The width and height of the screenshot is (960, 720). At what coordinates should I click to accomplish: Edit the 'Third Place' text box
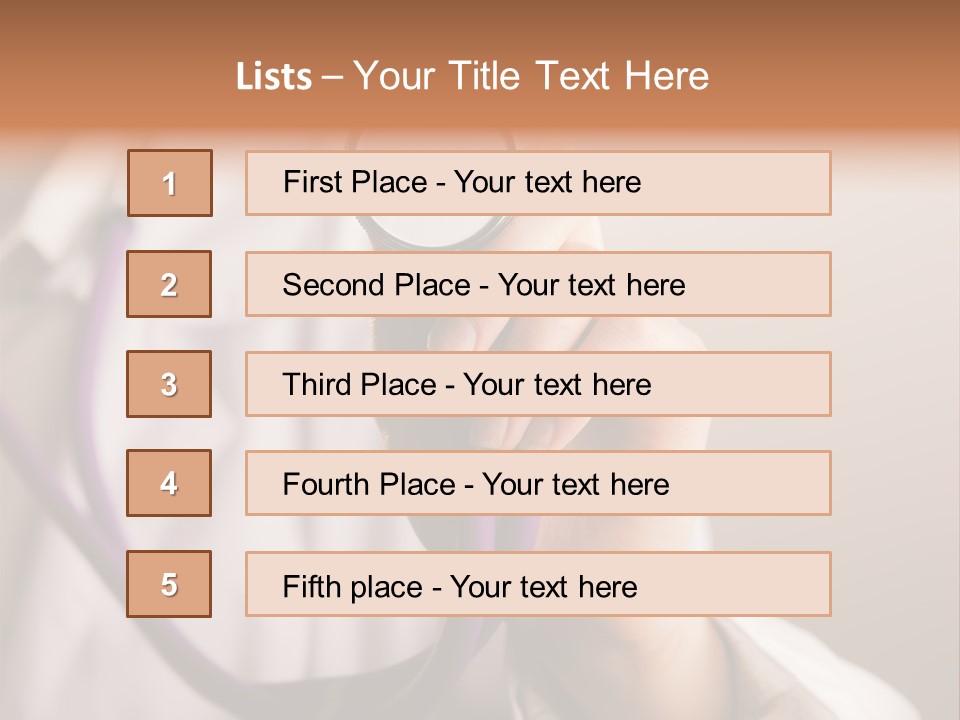(538, 384)
